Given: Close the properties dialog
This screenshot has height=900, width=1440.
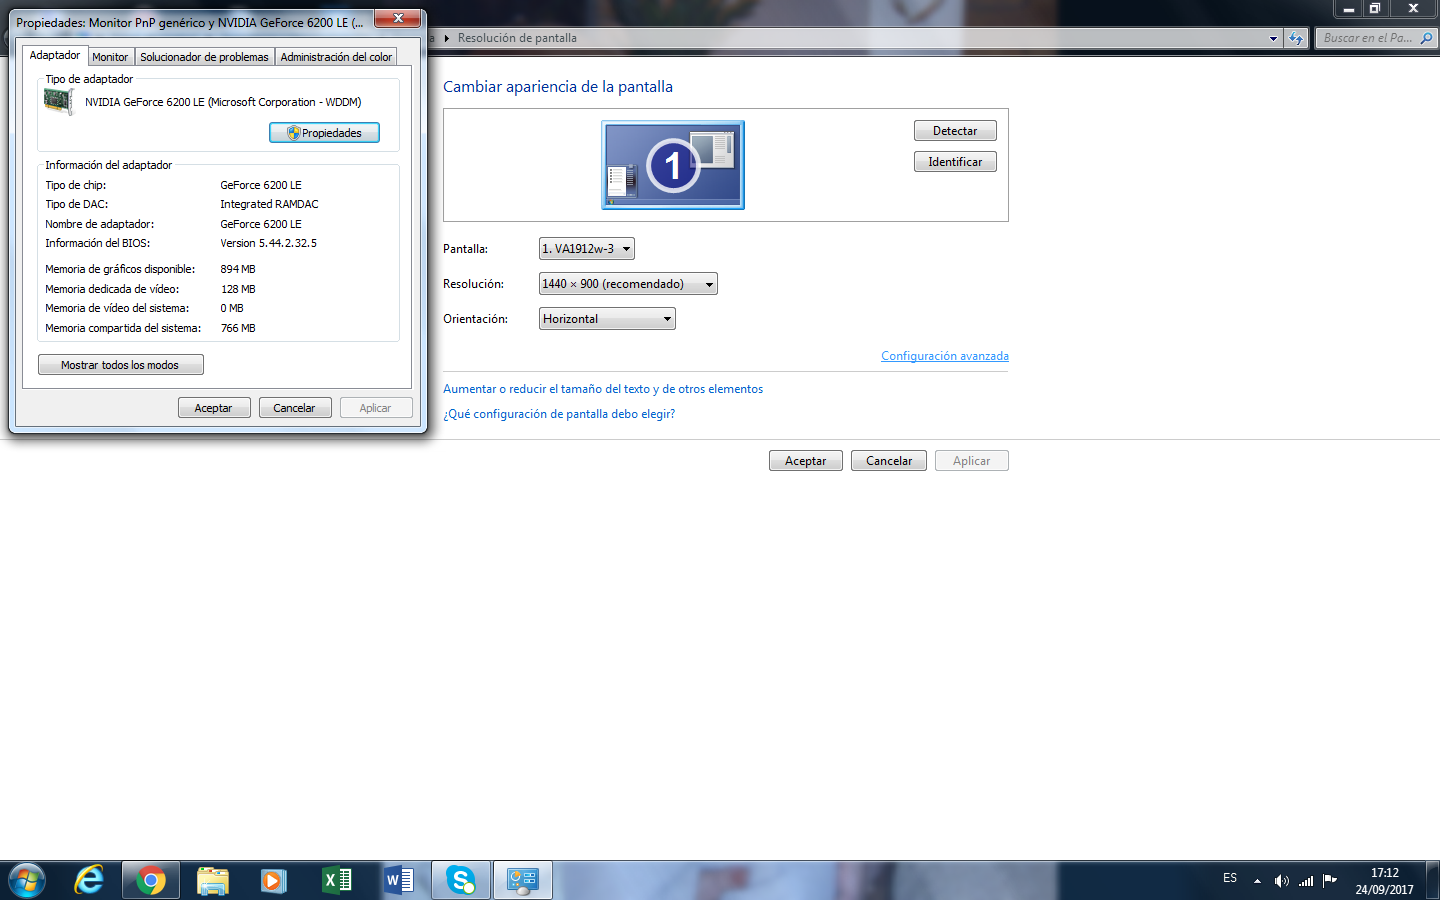Looking at the screenshot, I should click(x=398, y=19).
